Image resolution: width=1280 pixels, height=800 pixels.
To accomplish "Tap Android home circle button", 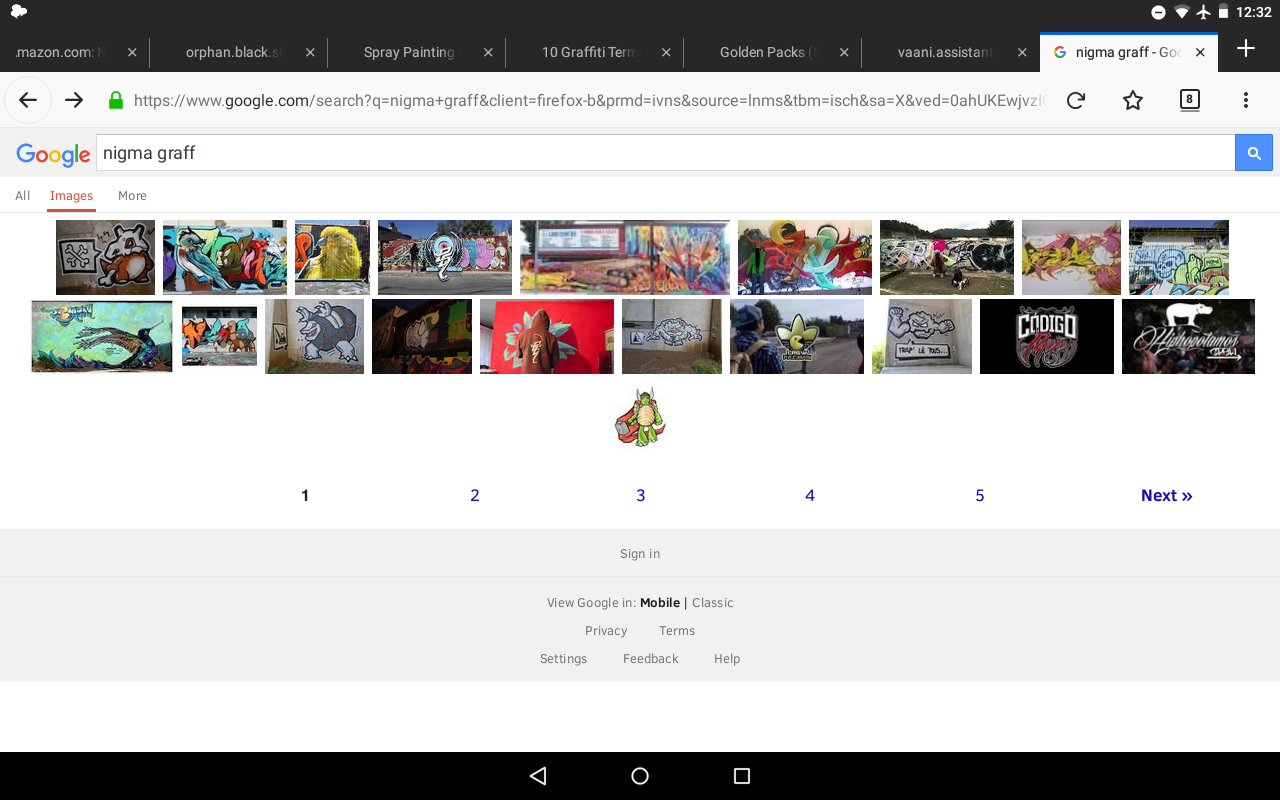I will [640, 776].
